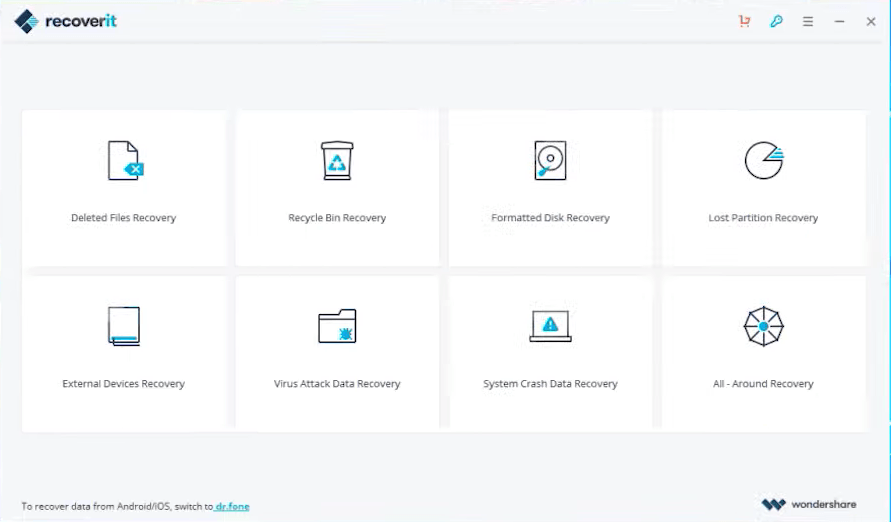The image size is (891, 522).
Task: Choose the Lost Partition Recovery pie icon
Action: tap(763, 161)
